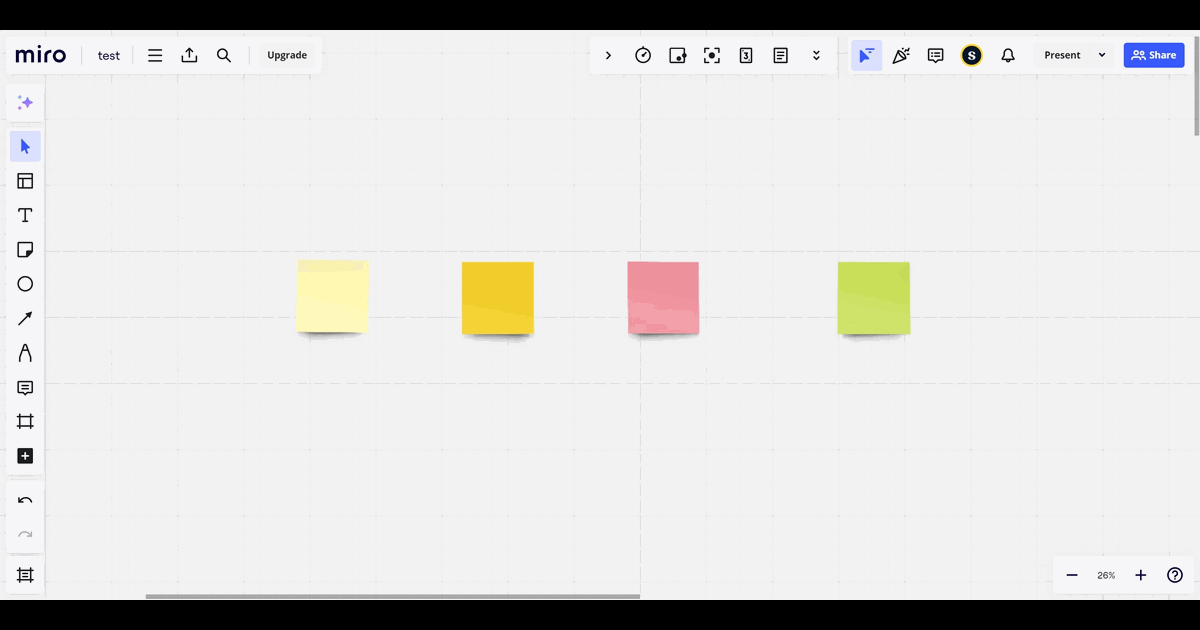Open the focus frame icon
Image resolution: width=1200 pixels, height=630 pixels.
(712, 56)
